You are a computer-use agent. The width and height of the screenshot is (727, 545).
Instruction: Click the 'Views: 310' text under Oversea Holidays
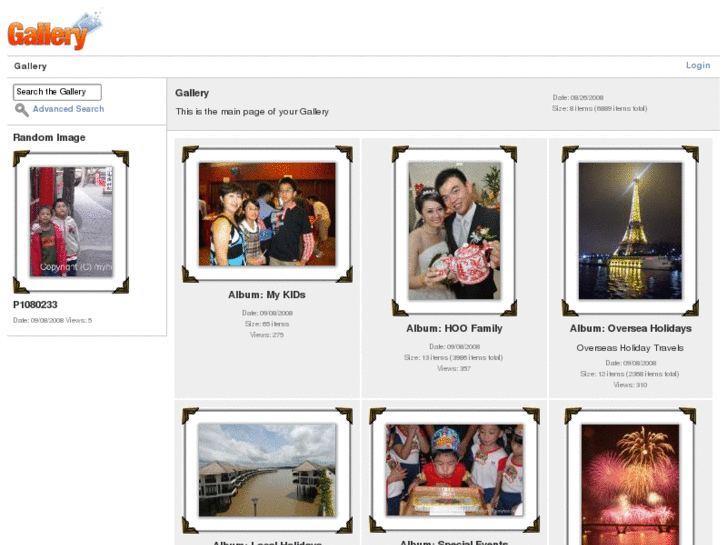pyautogui.click(x=630, y=385)
